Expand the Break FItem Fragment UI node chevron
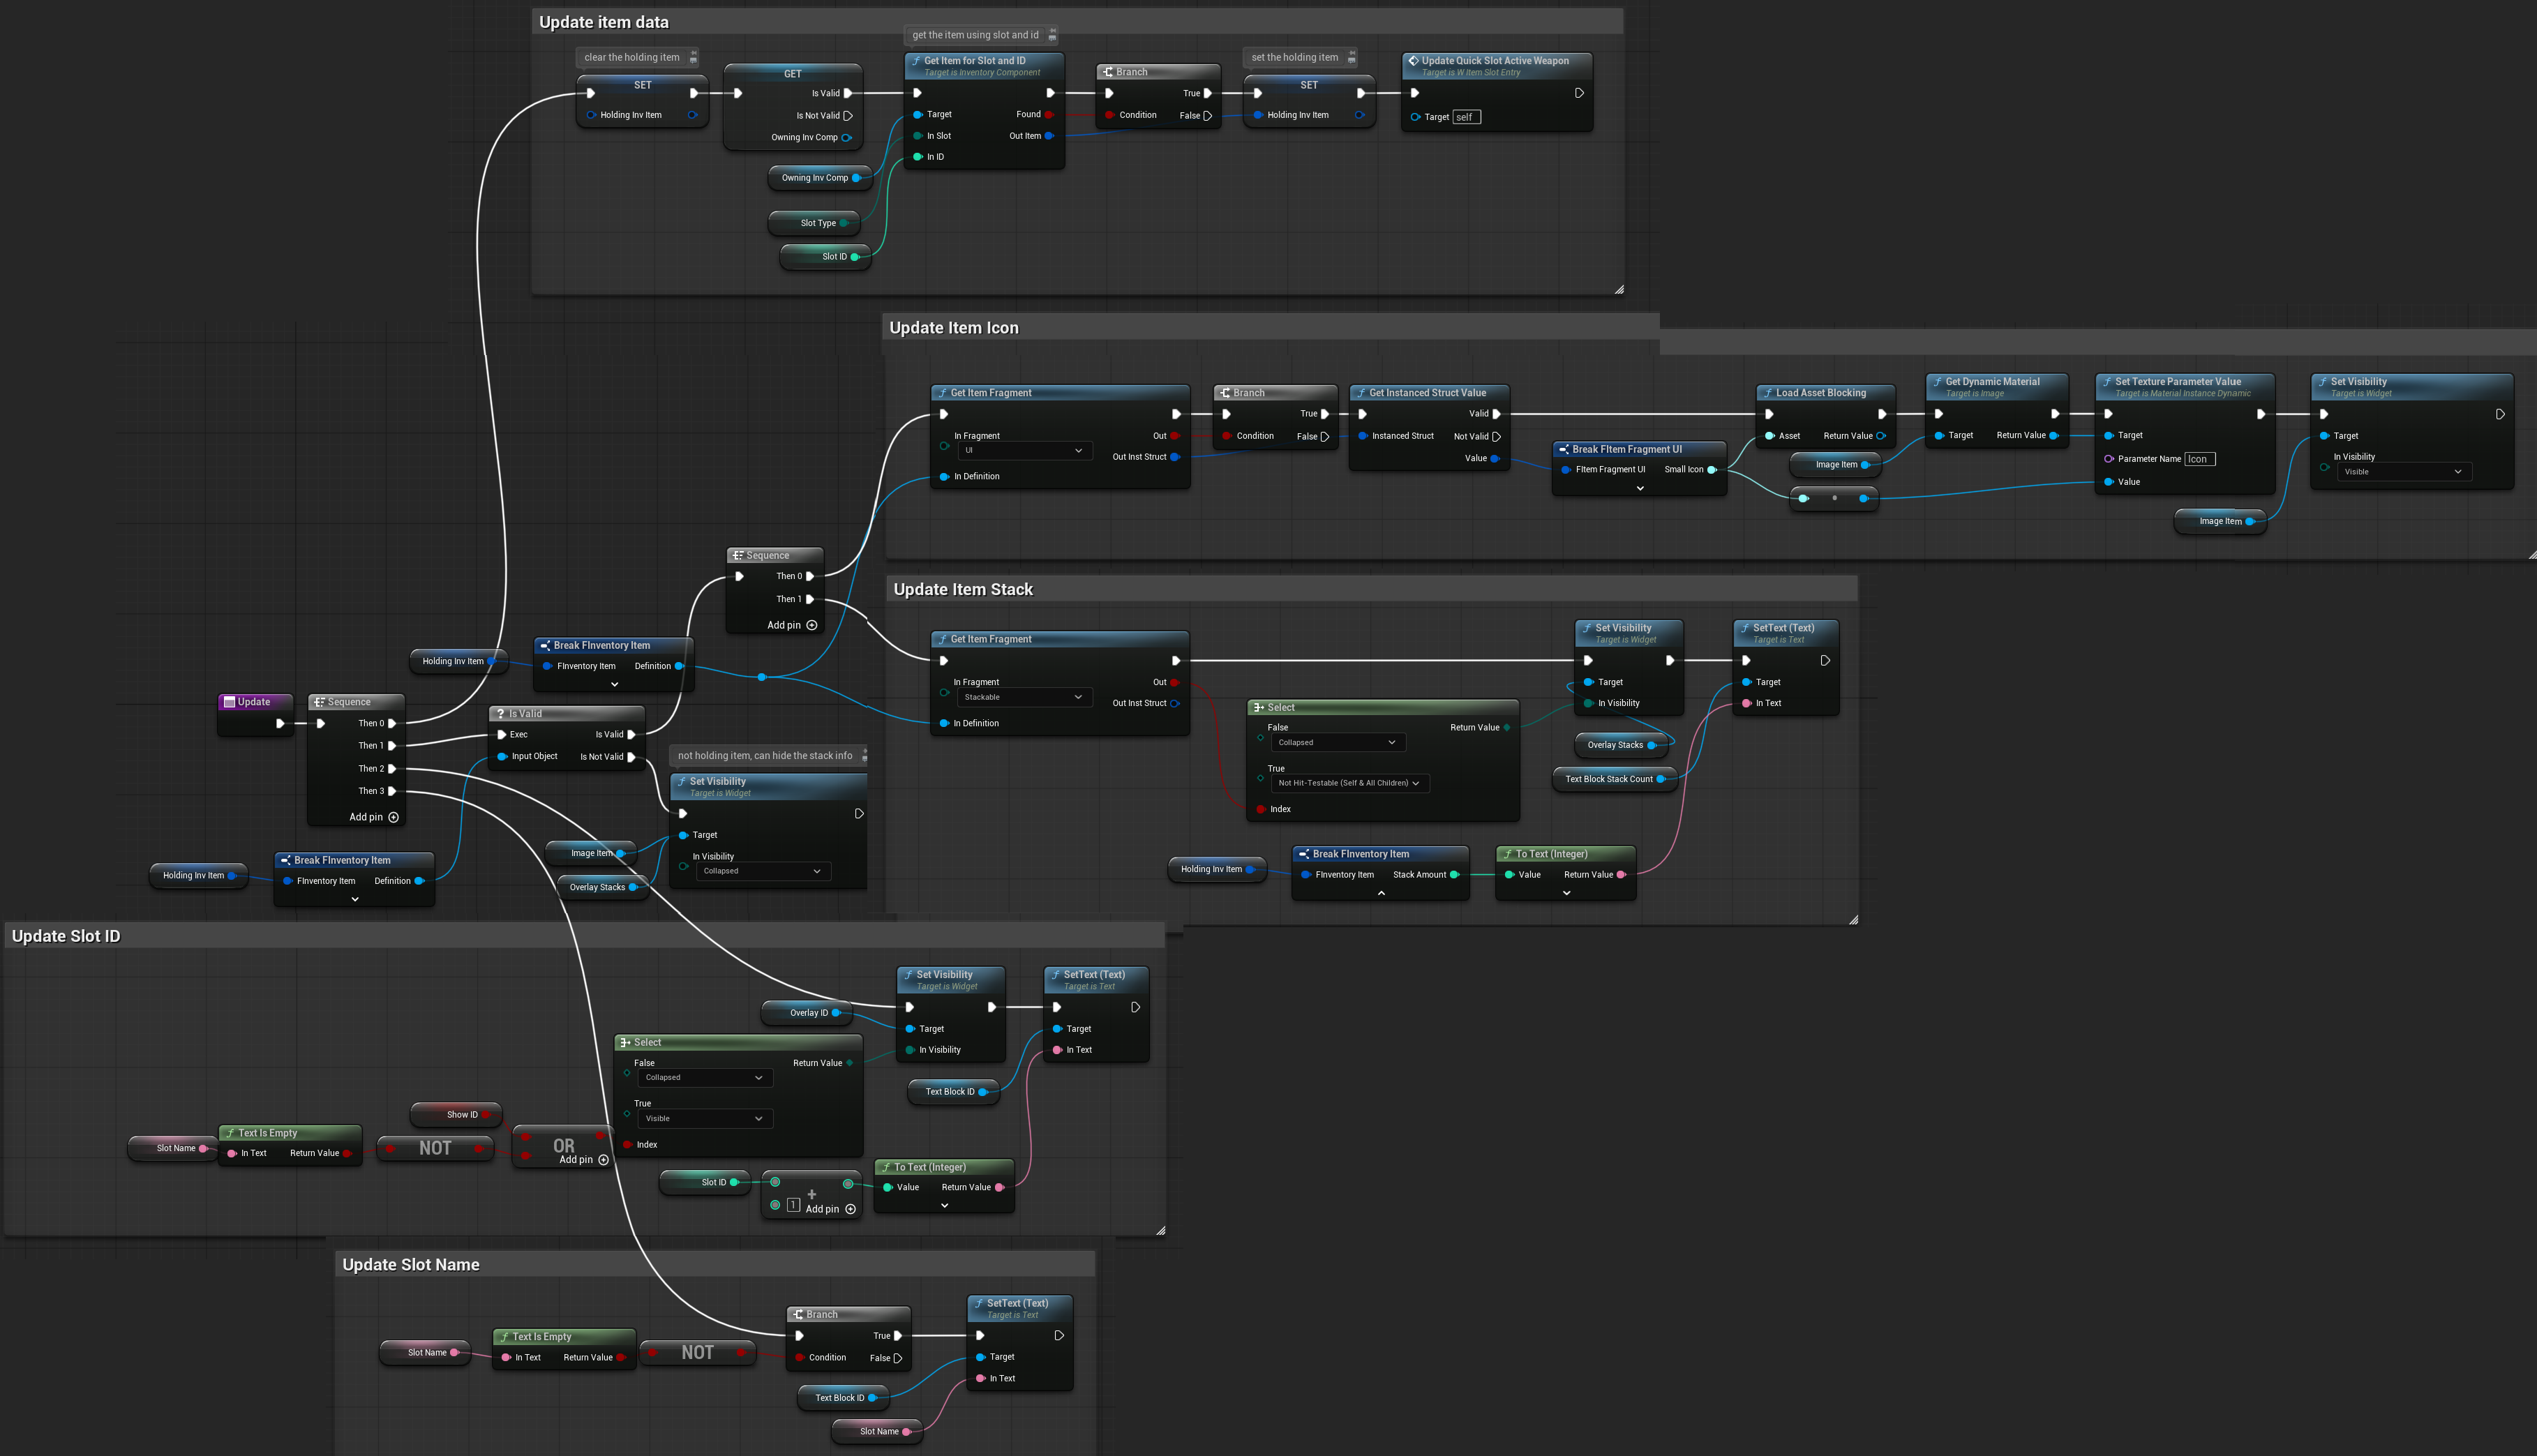The height and width of the screenshot is (1456, 2537). 1640,488
